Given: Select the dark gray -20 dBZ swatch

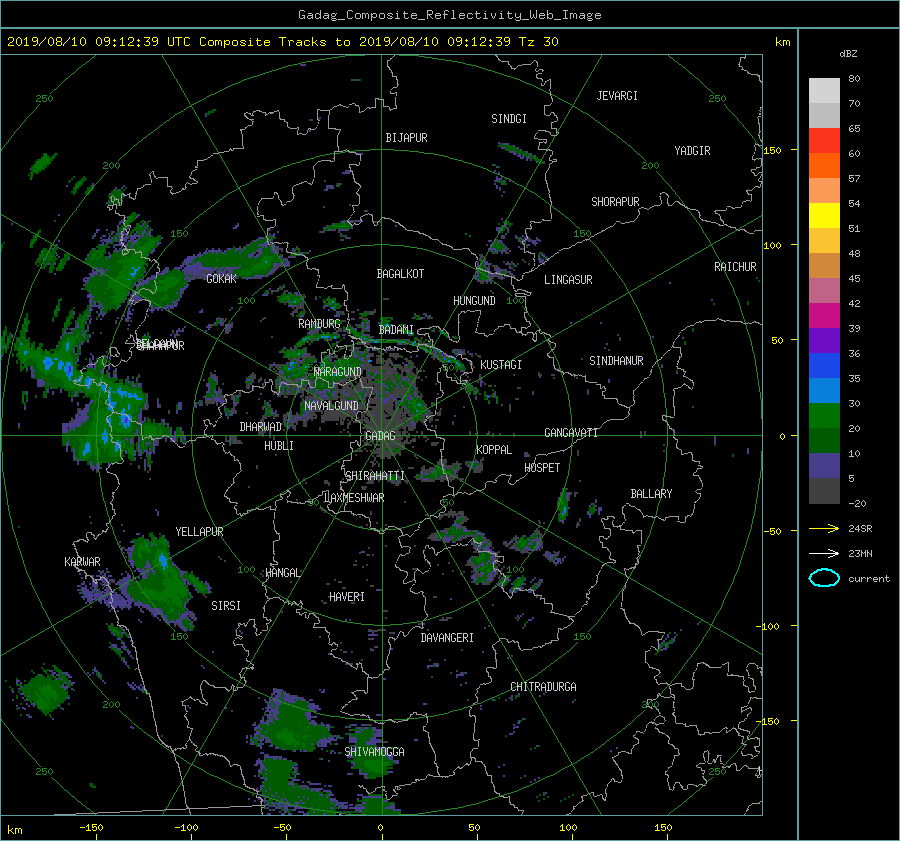Looking at the screenshot, I should coord(824,491).
